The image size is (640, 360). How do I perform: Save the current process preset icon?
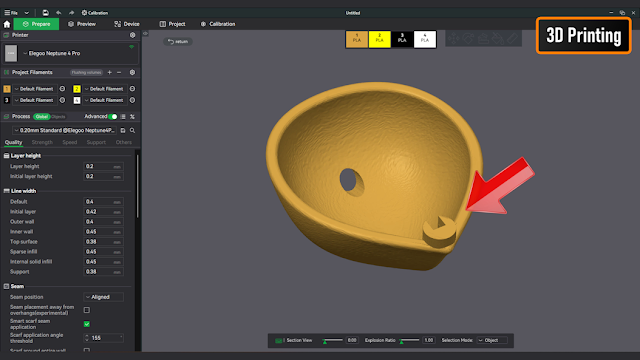(123, 131)
